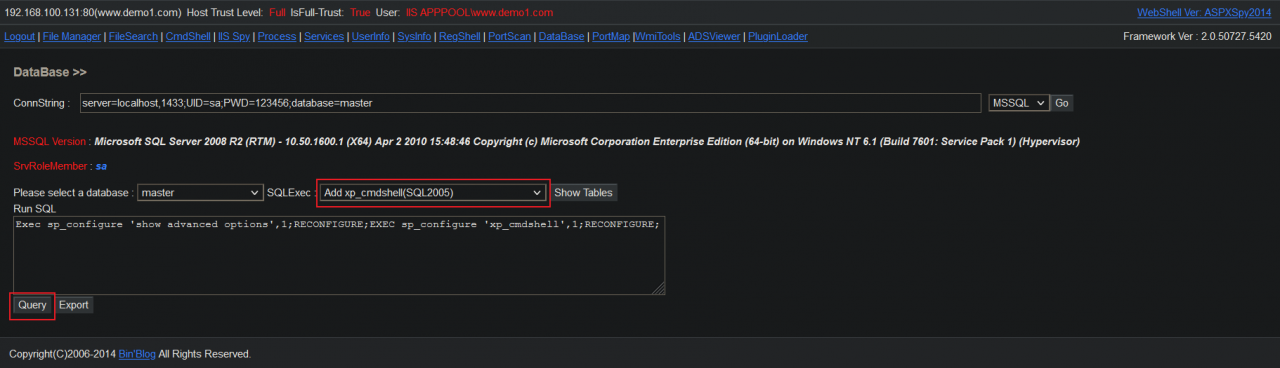Open PortMap link
The height and width of the screenshot is (368, 1280).
pos(611,36)
